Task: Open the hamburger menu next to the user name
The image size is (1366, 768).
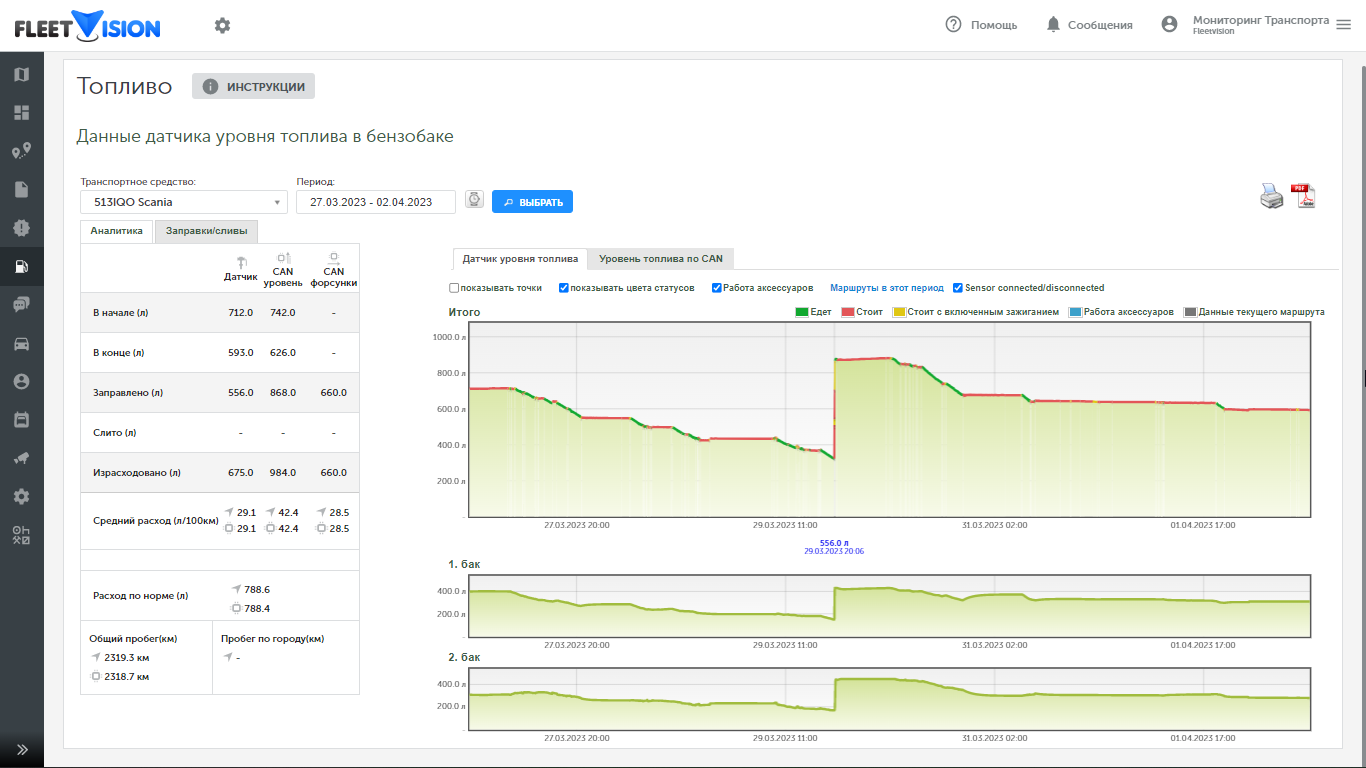Action: (x=1343, y=24)
